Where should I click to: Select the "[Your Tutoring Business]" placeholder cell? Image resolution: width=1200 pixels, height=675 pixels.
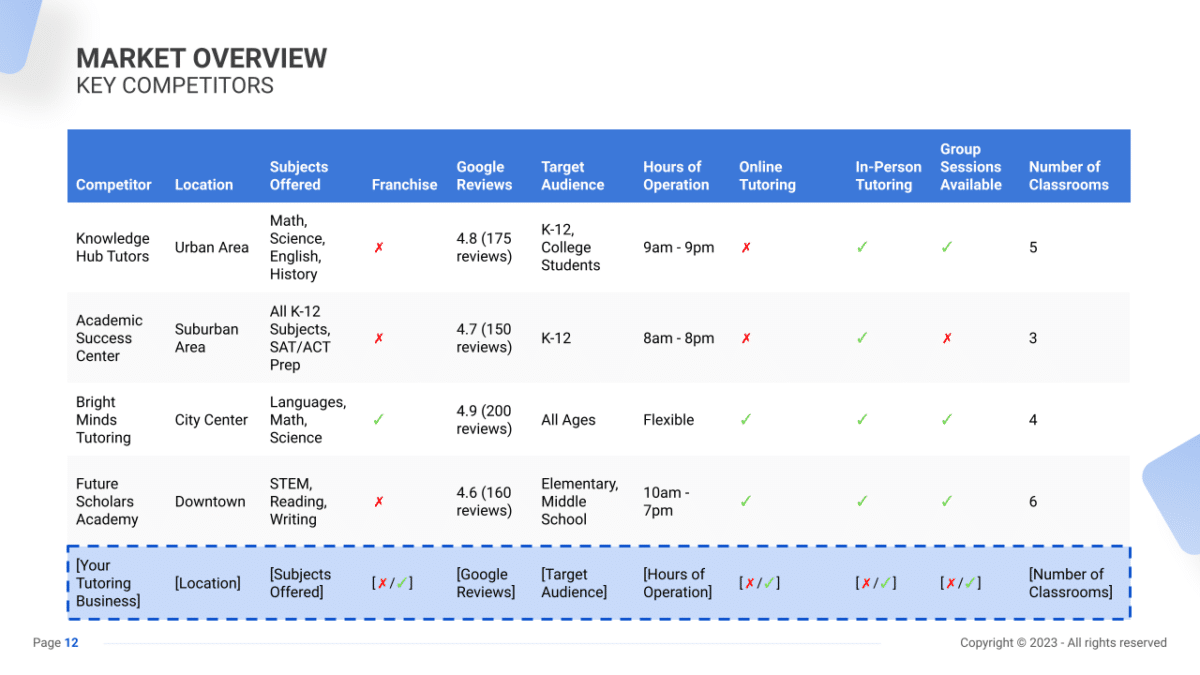pyautogui.click(x=108, y=583)
